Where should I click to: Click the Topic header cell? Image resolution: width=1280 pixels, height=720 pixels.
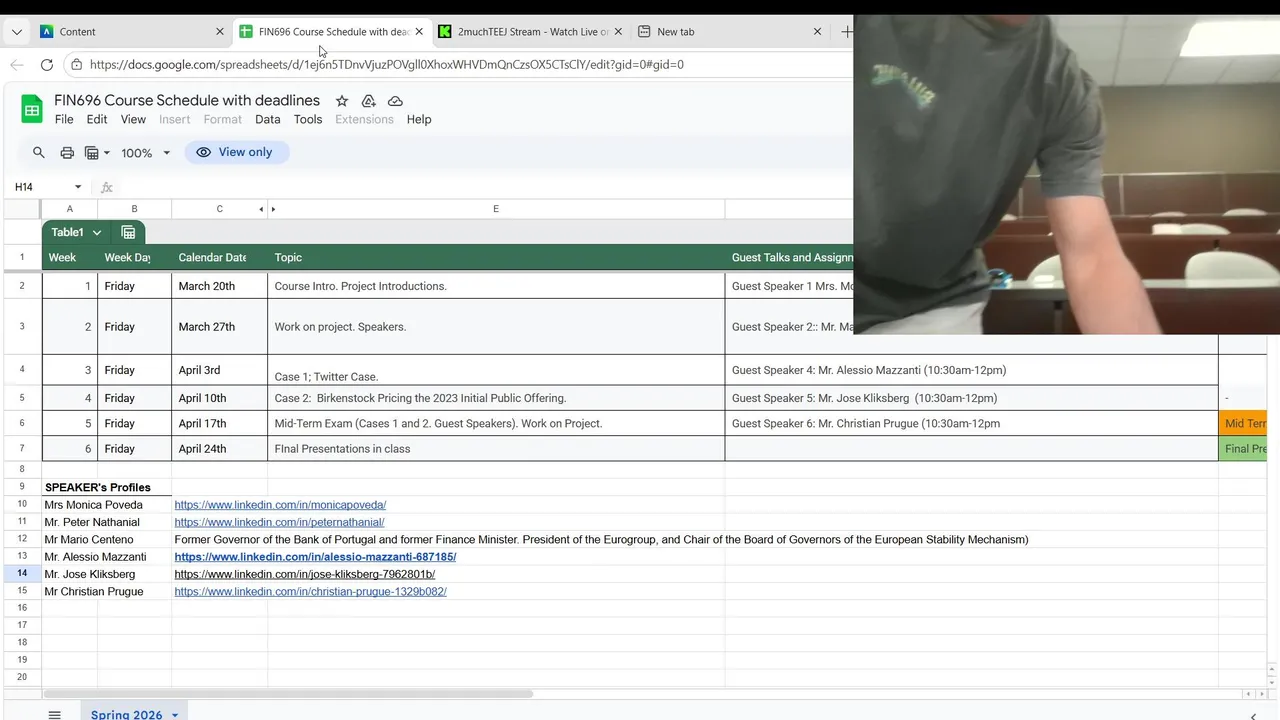pyautogui.click(x=496, y=258)
